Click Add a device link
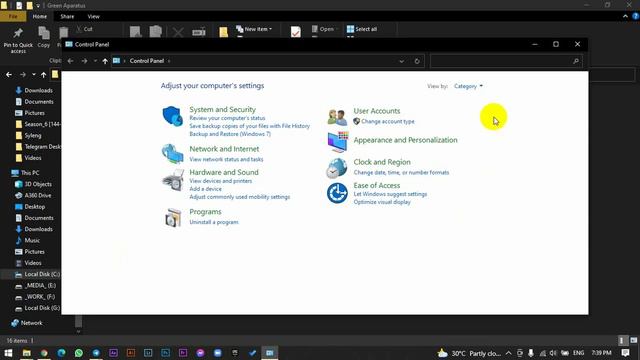 click(205, 189)
